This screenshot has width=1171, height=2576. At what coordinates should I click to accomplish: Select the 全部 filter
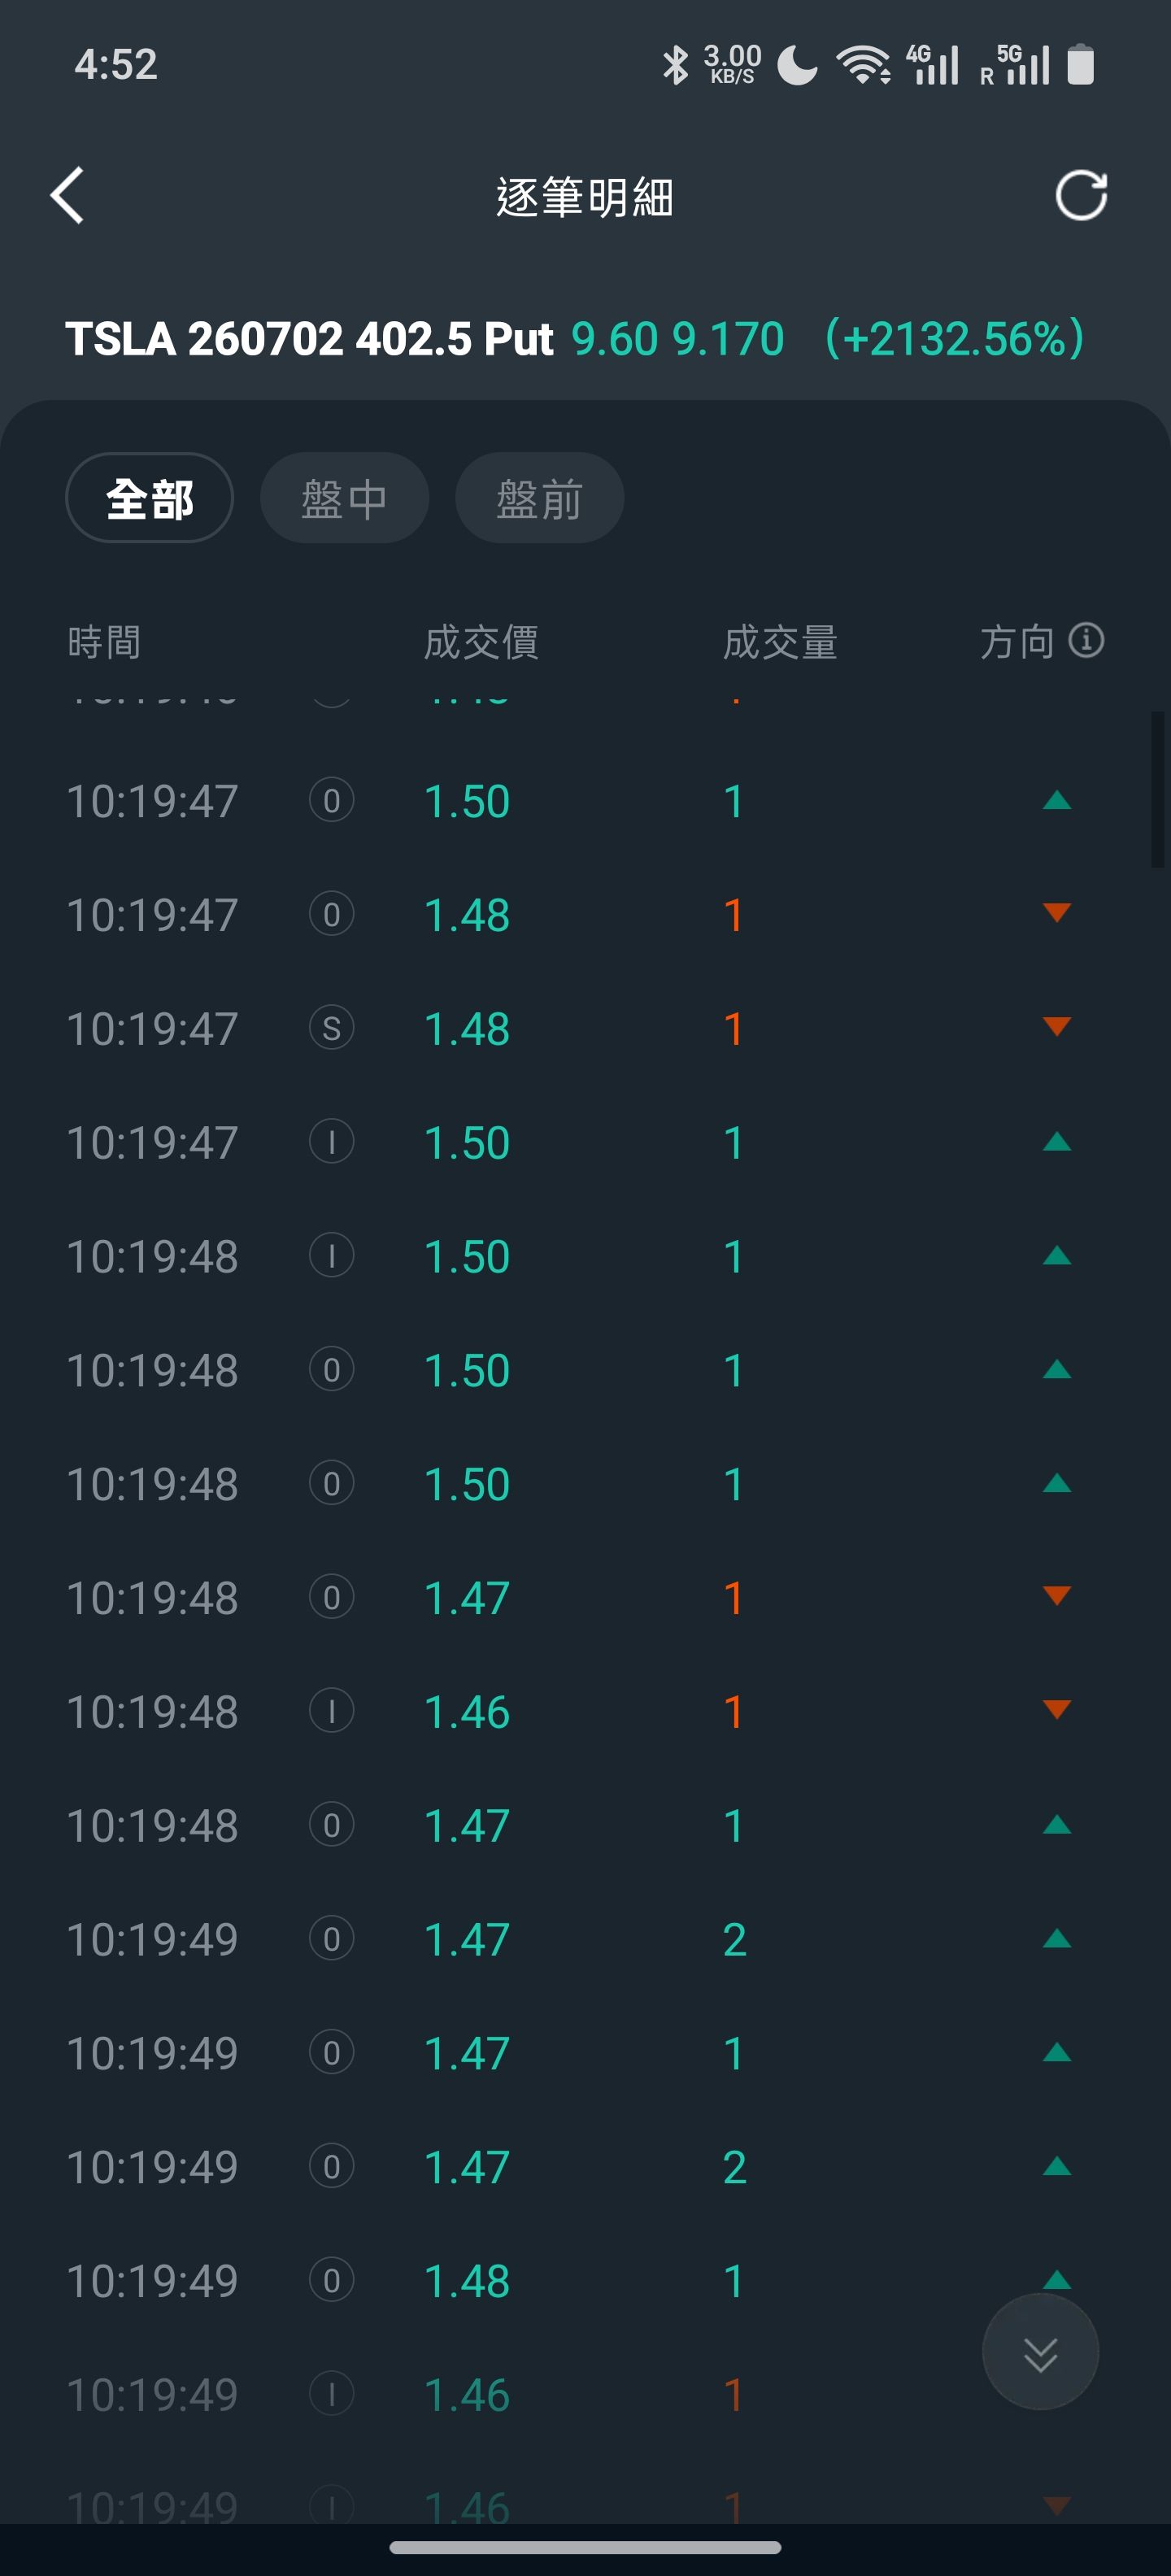[149, 498]
